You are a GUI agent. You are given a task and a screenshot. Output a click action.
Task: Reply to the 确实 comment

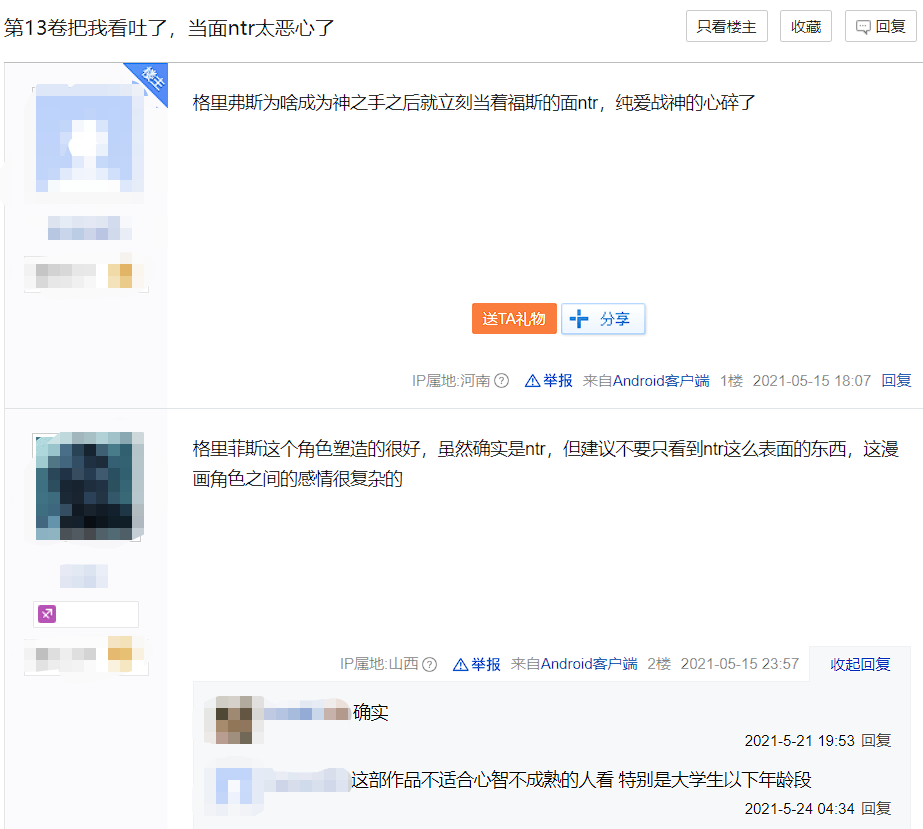click(876, 741)
